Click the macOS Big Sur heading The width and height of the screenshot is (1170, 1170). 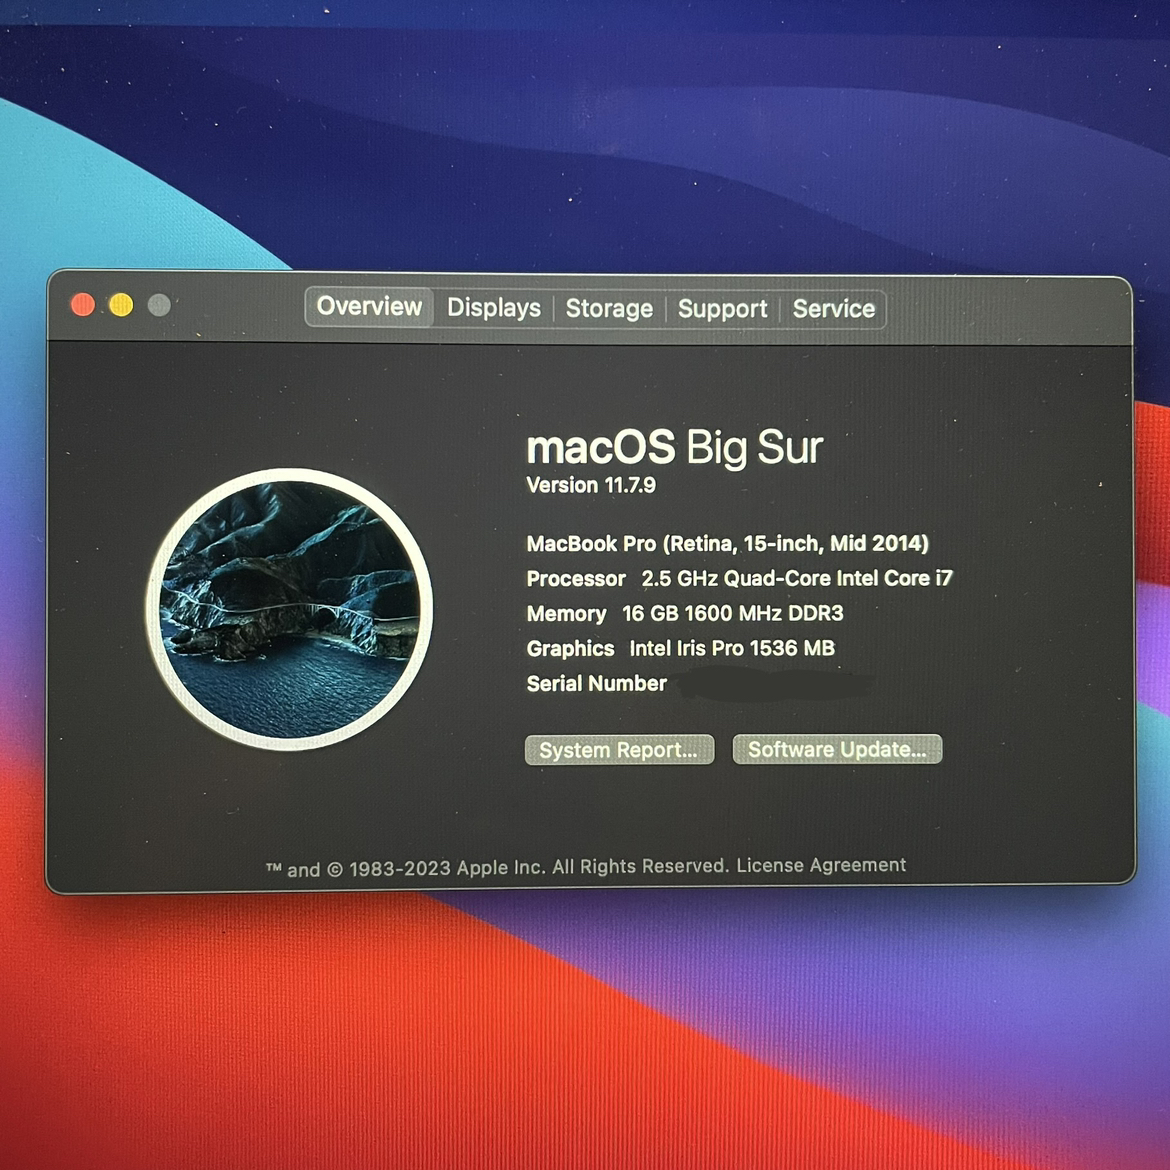[674, 448]
